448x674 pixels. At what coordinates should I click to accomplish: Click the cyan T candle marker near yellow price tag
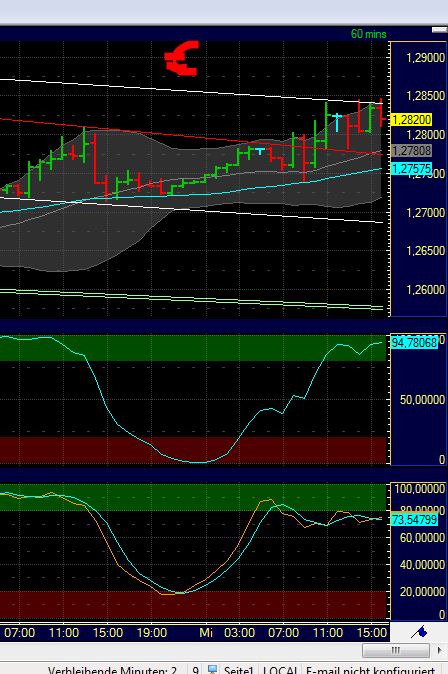[337, 122]
